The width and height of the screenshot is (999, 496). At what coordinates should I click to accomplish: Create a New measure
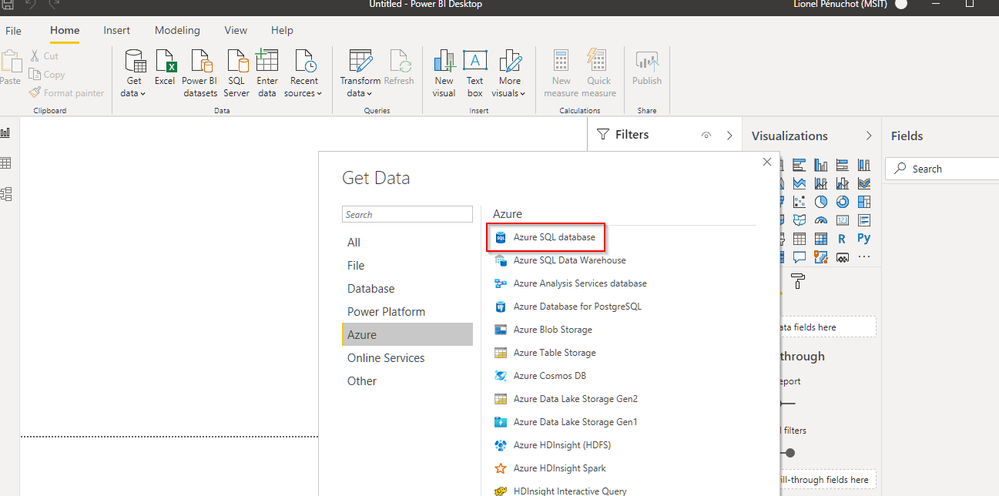click(x=561, y=73)
